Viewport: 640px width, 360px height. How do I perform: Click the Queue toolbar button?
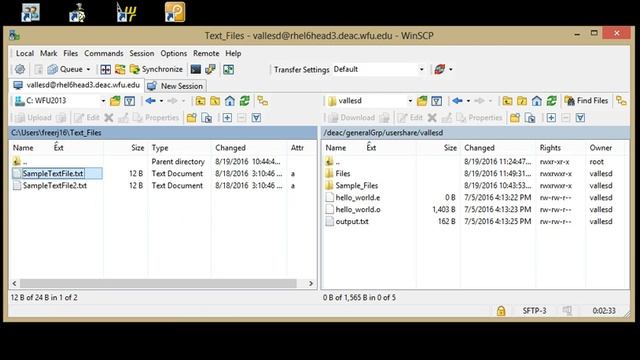[x=65, y=69]
